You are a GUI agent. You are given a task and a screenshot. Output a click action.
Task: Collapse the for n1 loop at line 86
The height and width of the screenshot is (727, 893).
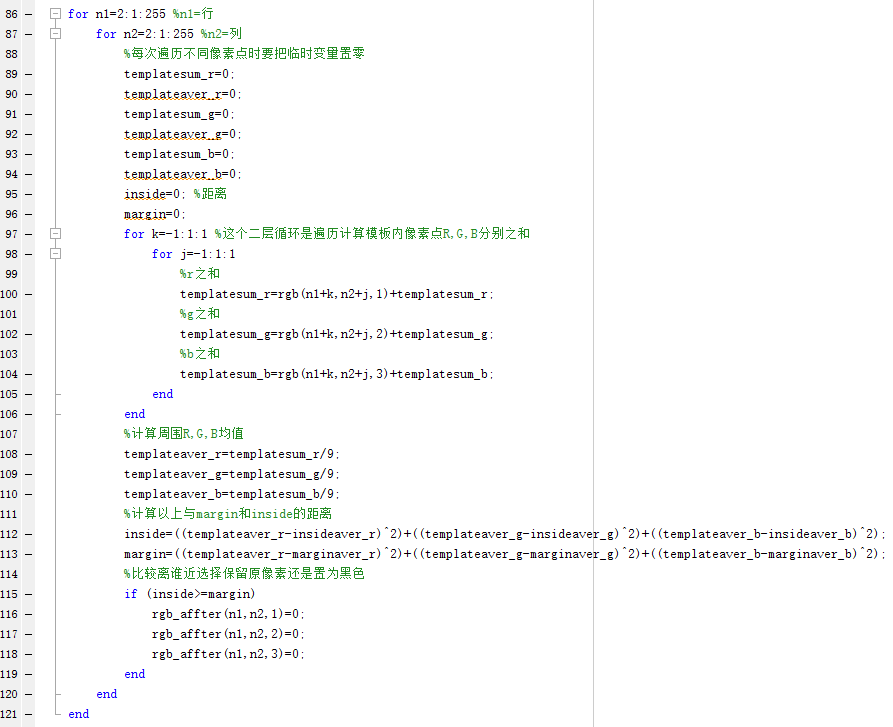(x=55, y=14)
